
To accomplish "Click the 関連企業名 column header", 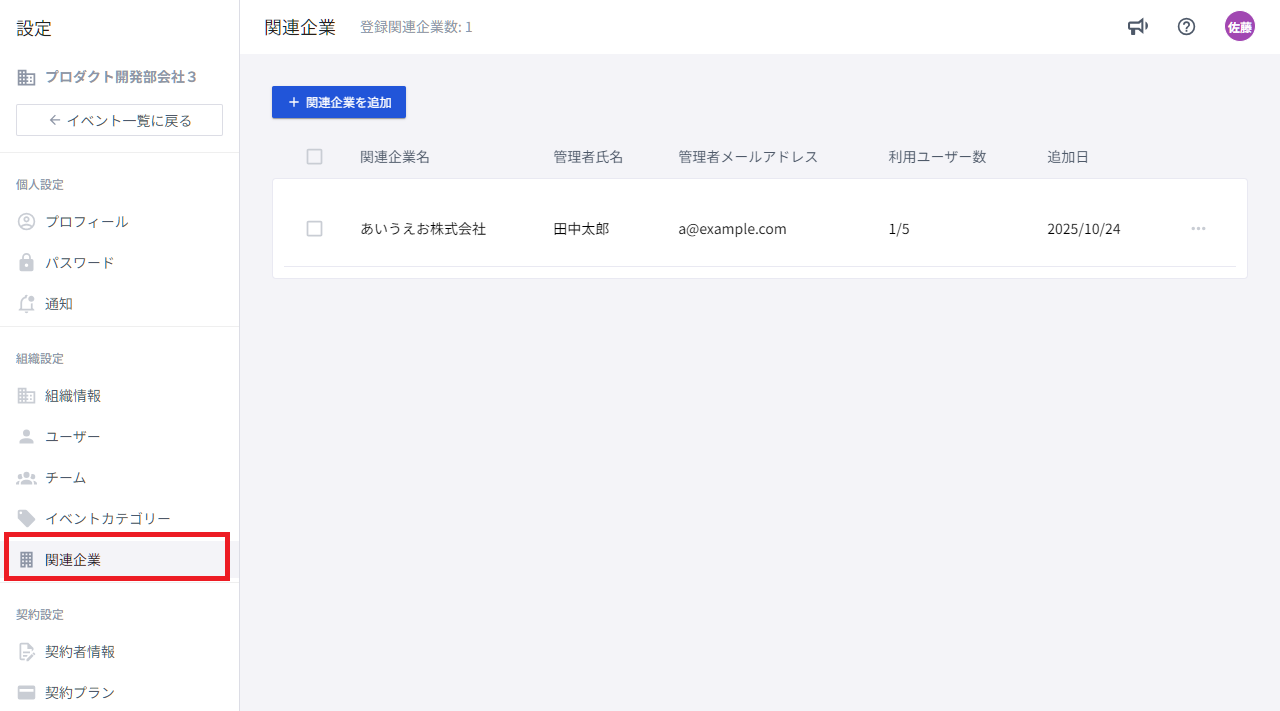I will (x=395, y=157).
